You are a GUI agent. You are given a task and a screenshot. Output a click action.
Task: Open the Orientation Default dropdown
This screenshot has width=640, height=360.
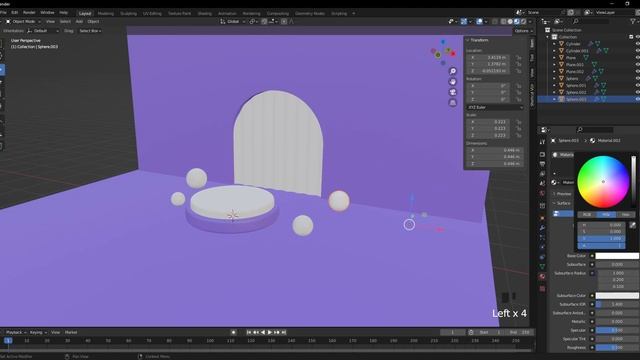(x=43, y=31)
